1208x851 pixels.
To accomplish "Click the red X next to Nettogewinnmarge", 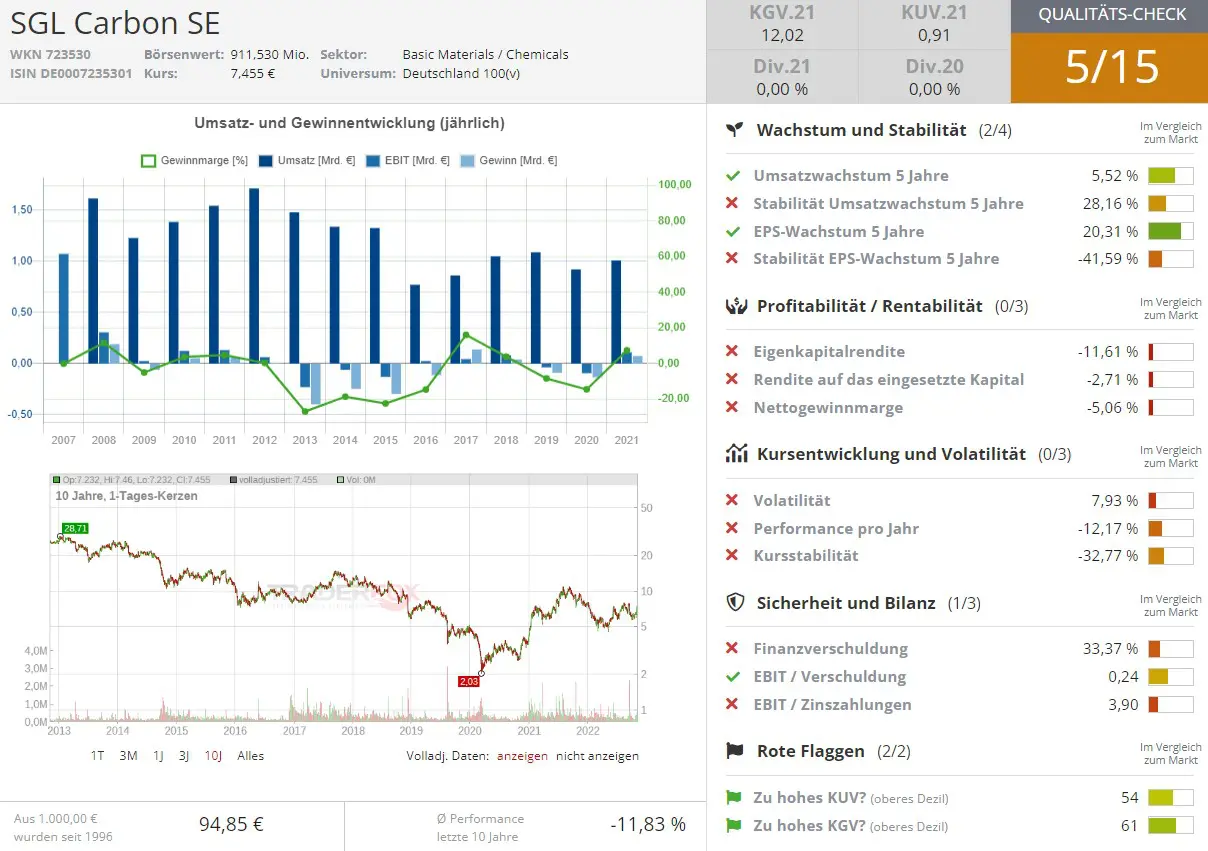I will [733, 407].
